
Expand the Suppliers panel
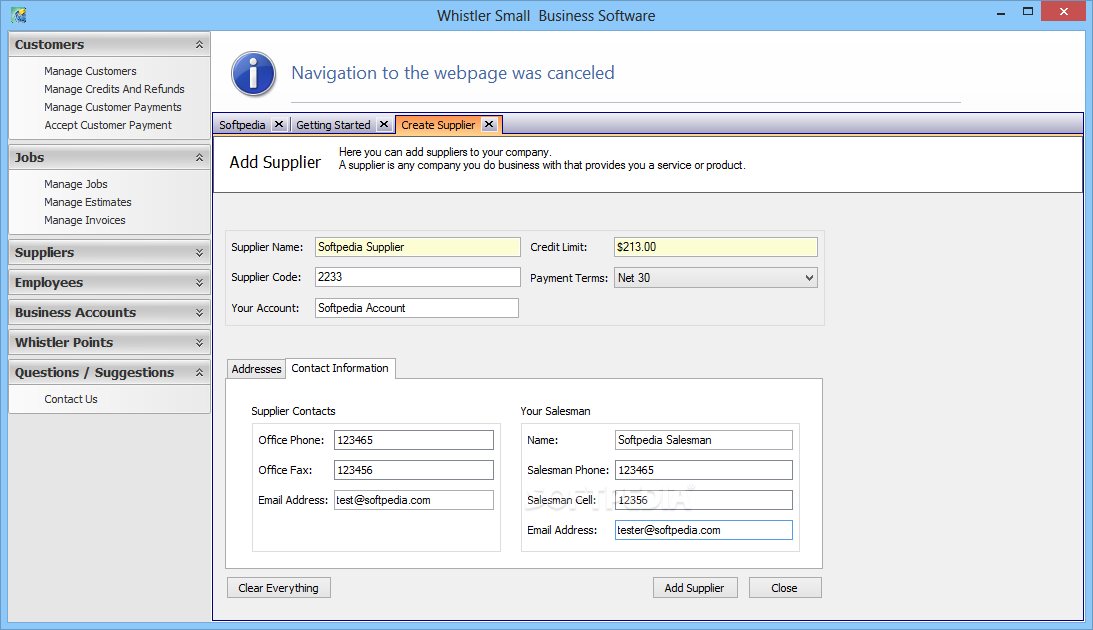coord(199,252)
